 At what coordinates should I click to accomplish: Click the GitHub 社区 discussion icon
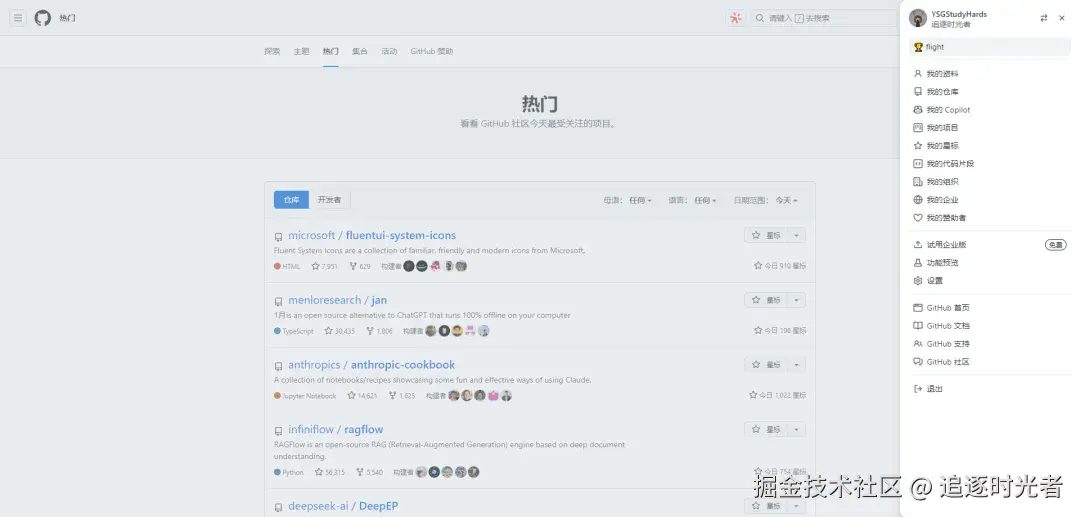click(917, 361)
